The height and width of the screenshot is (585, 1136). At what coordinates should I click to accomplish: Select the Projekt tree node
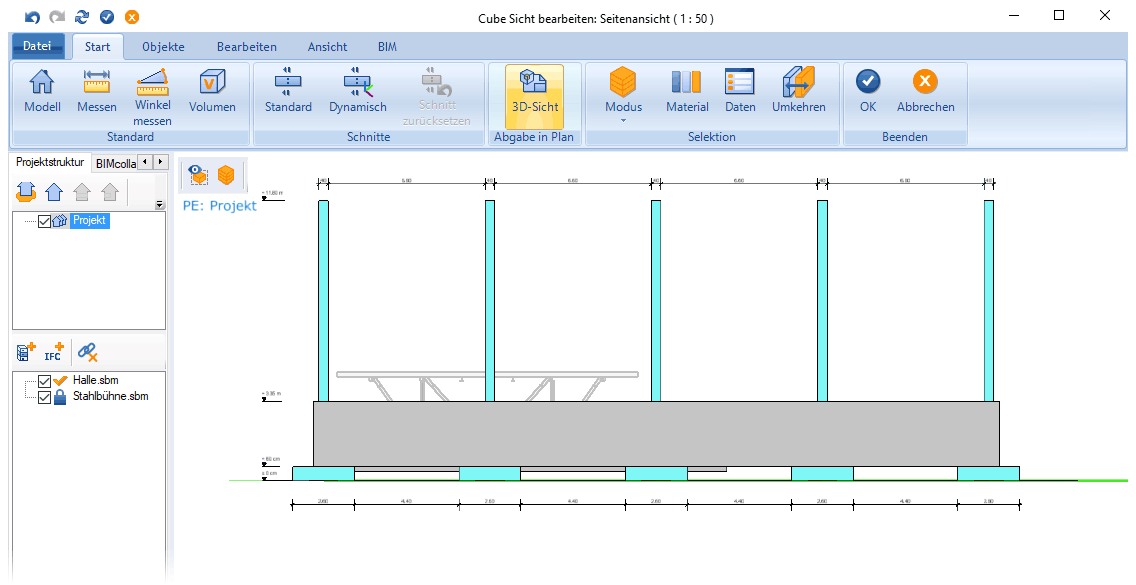[x=90, y=220]
